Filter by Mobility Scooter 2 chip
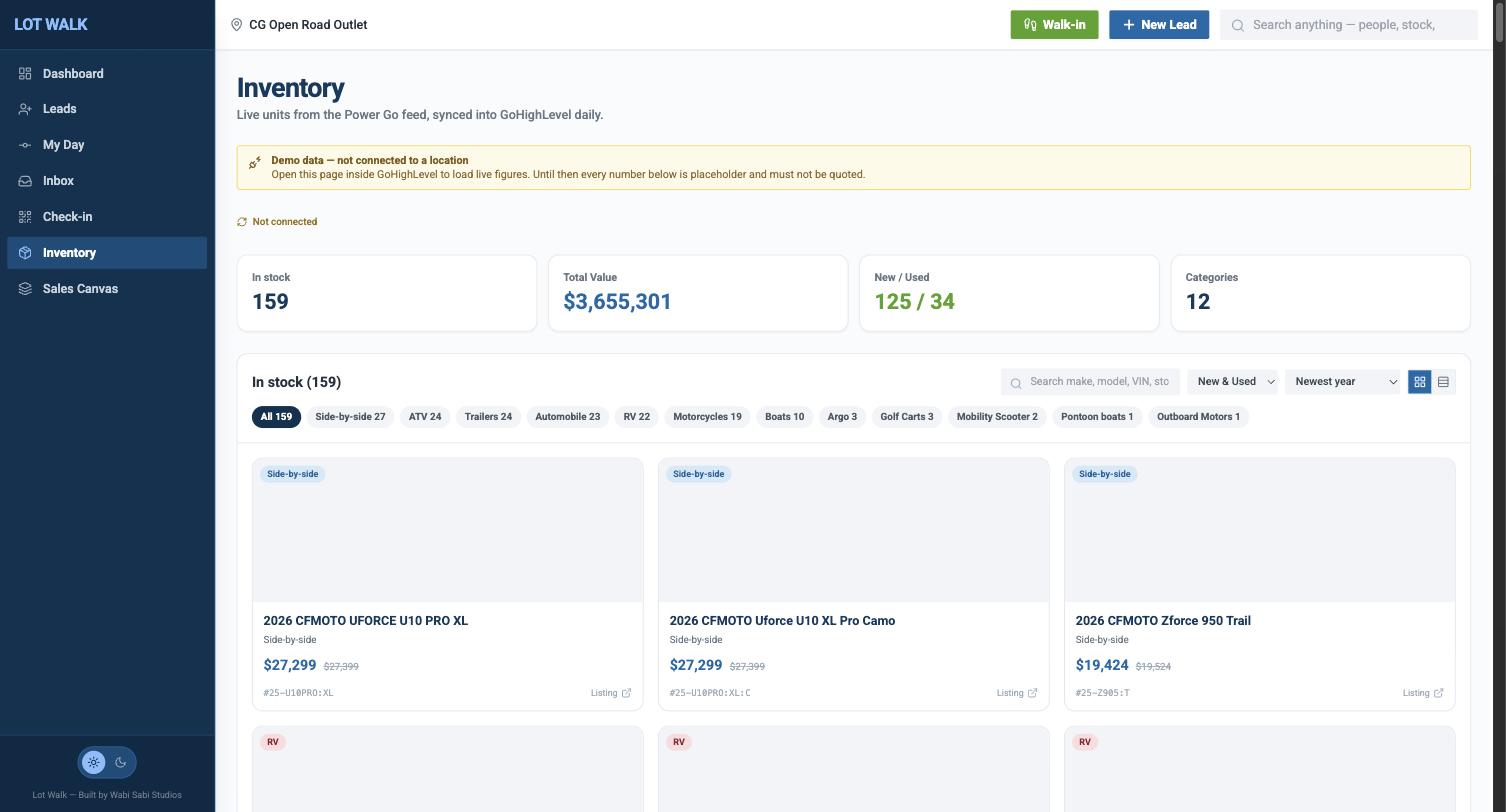 (997, 417)
